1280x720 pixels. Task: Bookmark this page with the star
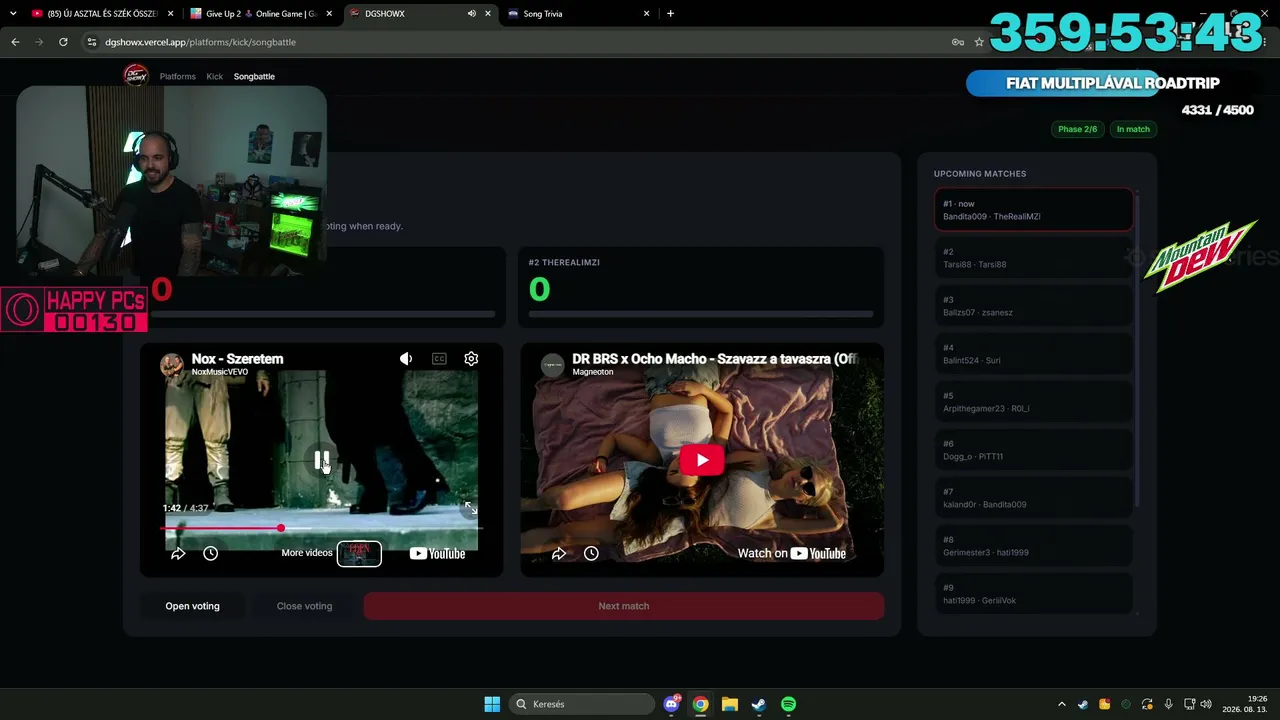(x=979, y=42)
